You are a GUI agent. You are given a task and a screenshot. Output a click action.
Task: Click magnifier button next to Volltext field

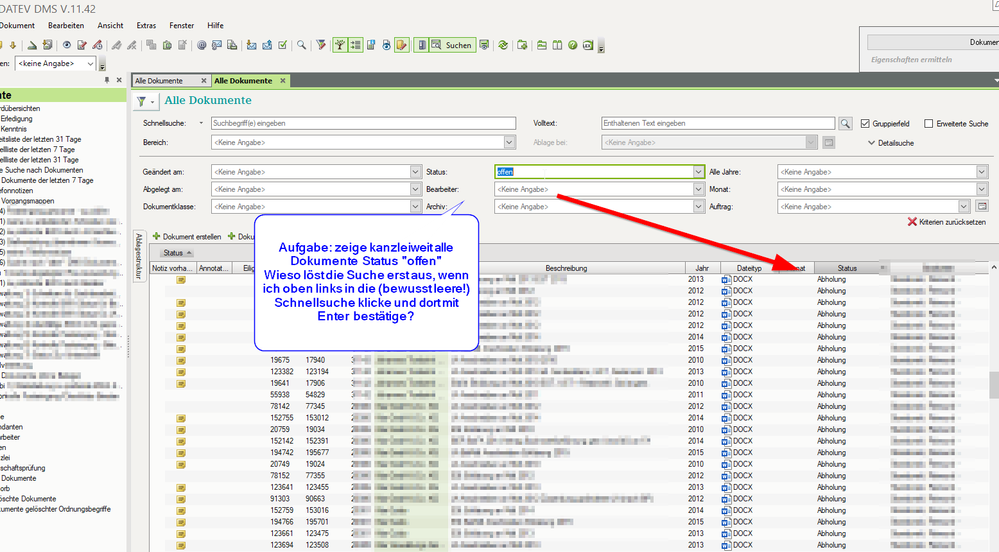click(845, 124)
